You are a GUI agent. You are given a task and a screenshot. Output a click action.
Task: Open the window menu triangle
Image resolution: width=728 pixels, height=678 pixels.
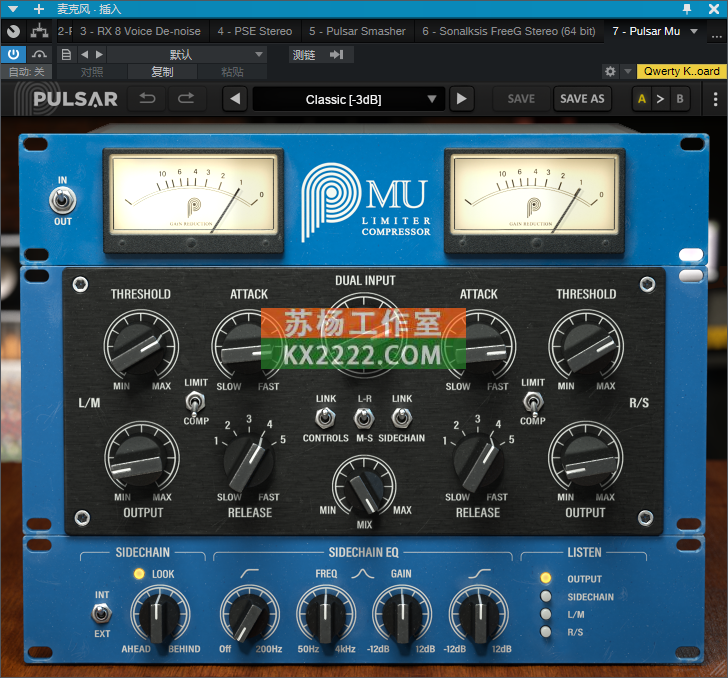pyautogui.click(x=13, y=9)
